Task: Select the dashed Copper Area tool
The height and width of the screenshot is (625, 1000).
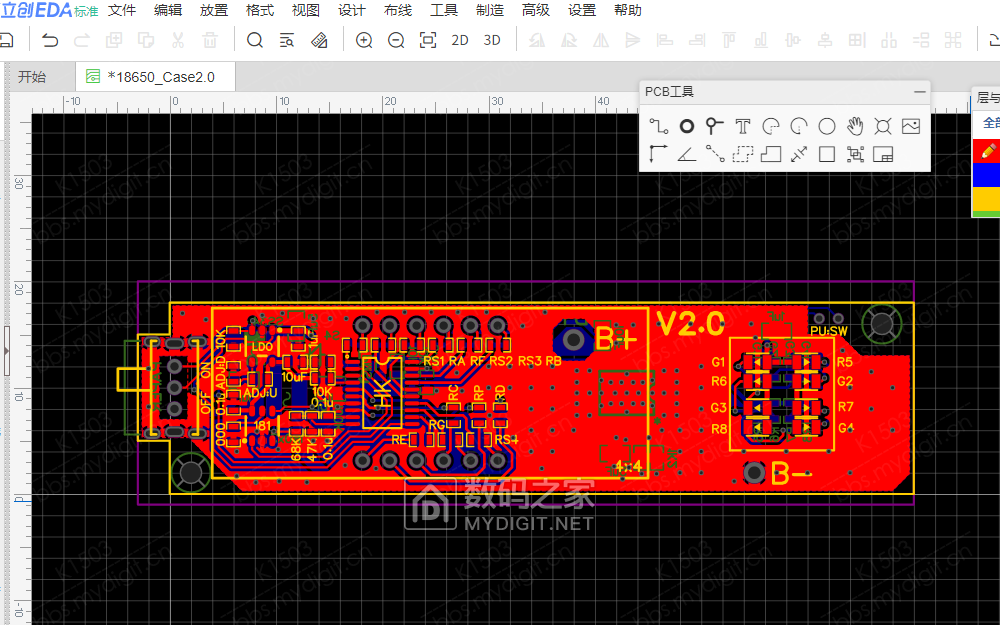Action: pos(742,154)
